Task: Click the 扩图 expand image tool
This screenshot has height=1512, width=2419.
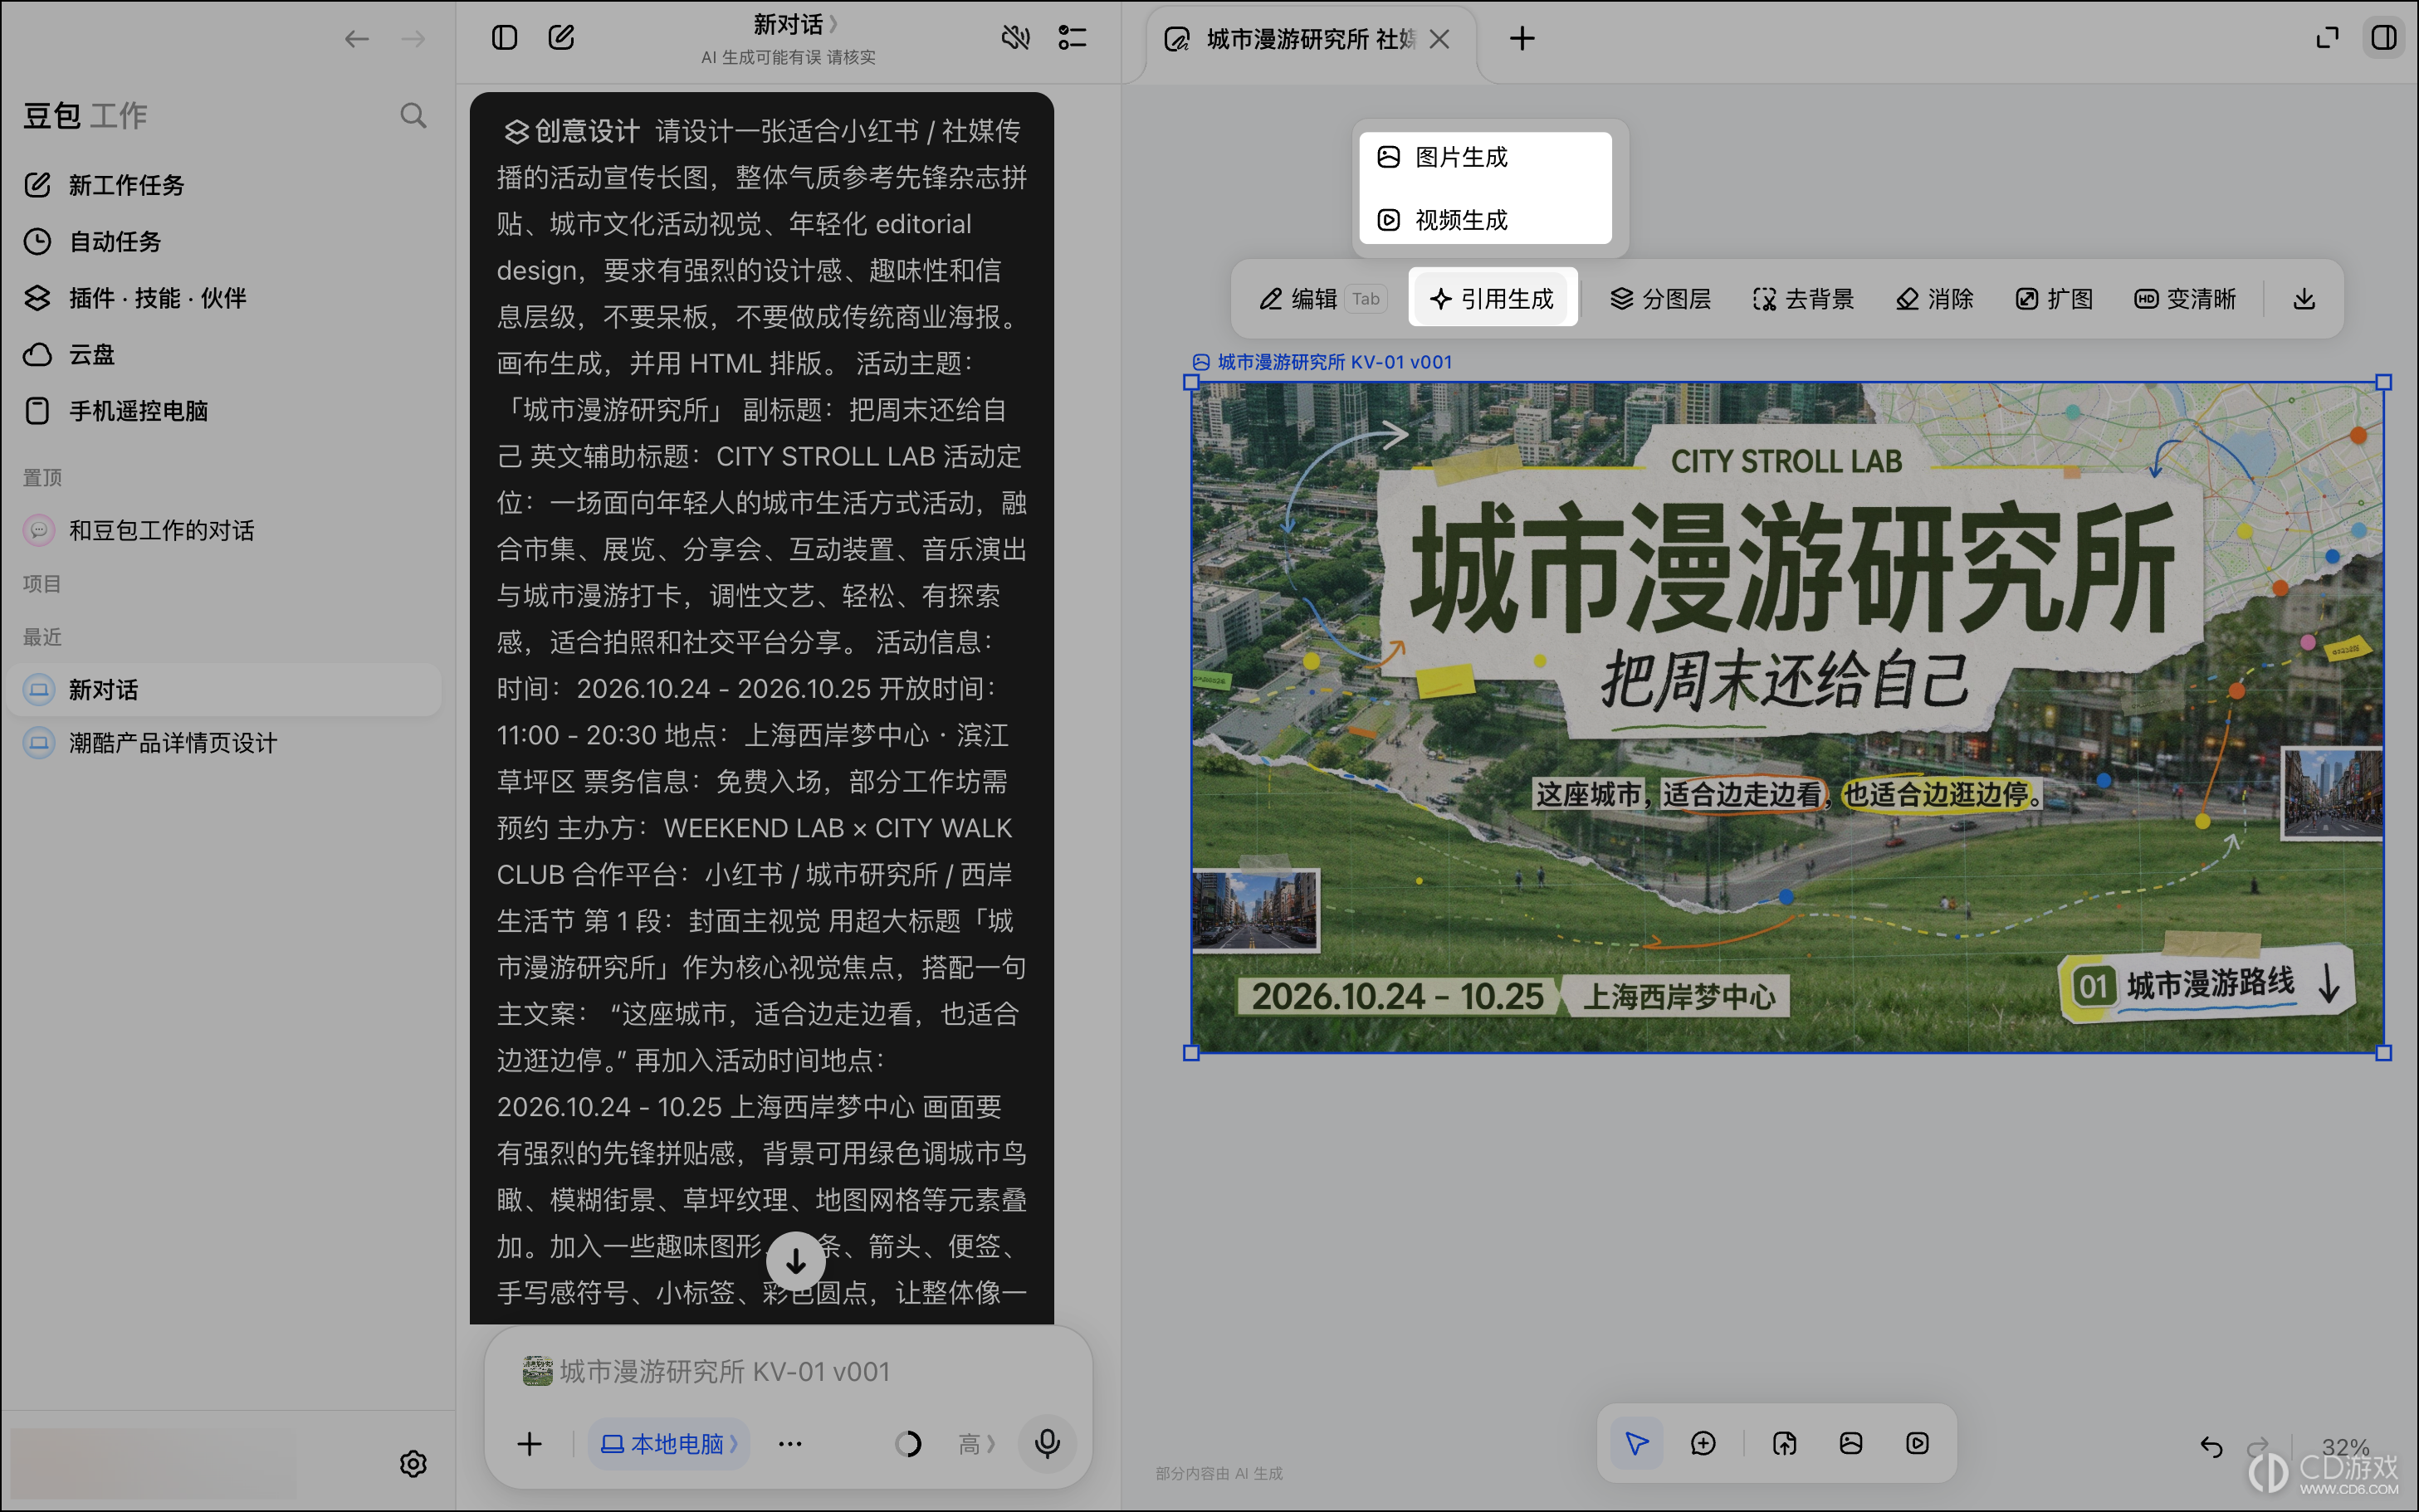Action: tap(2054, 298)
